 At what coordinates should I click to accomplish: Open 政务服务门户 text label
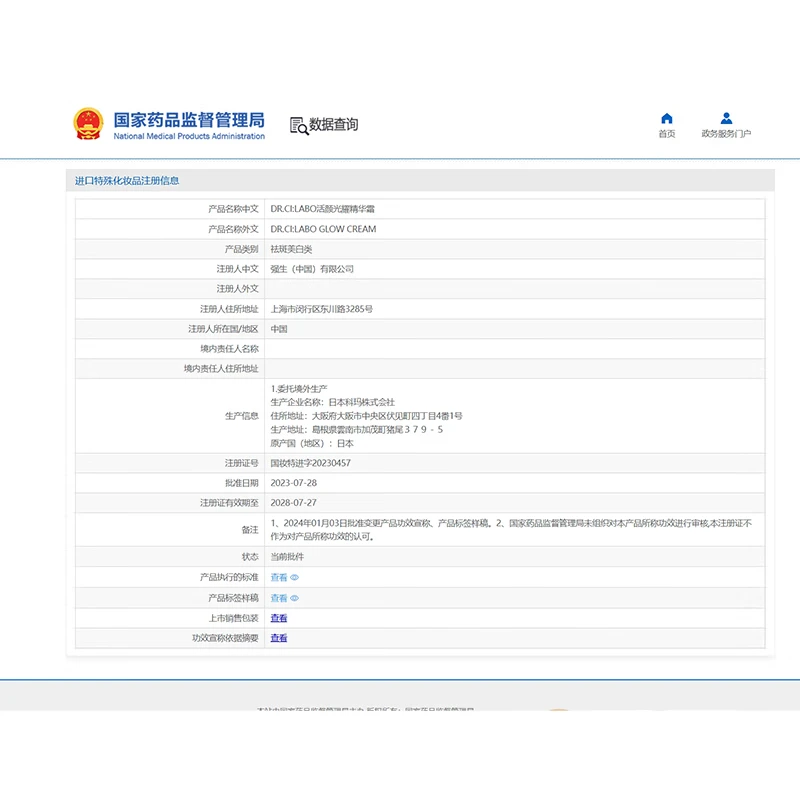726,134
